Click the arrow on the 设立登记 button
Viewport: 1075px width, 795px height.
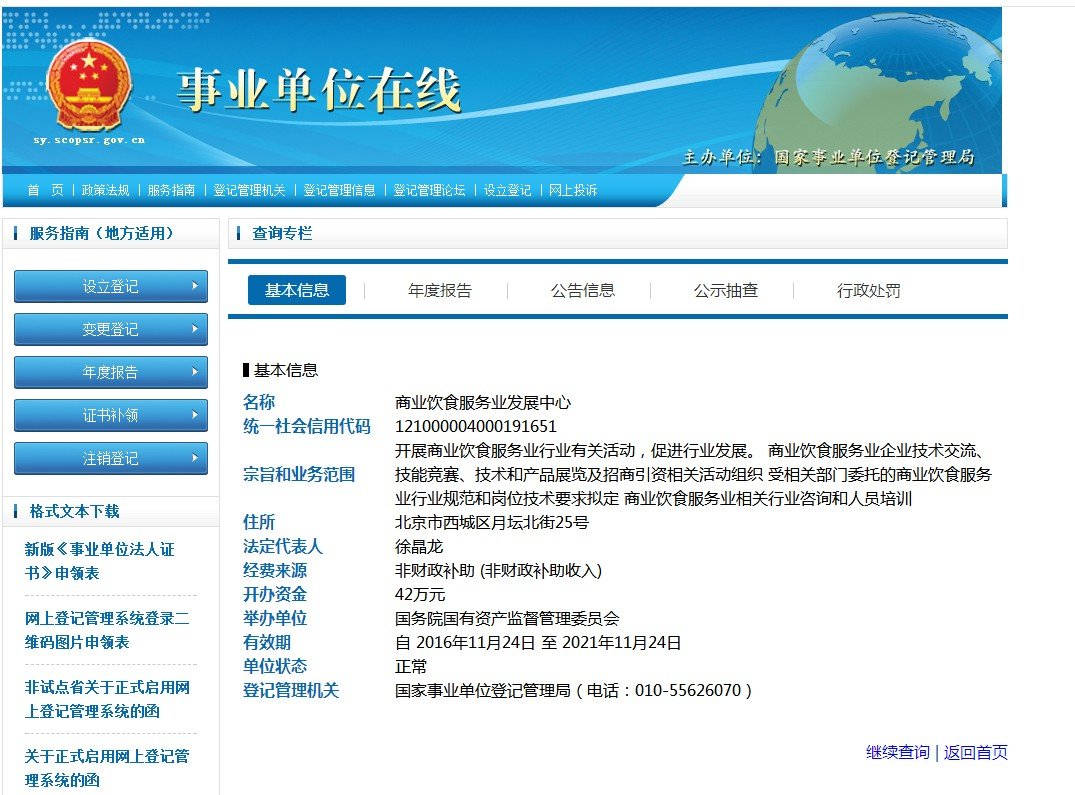click(x=196, y=286)
